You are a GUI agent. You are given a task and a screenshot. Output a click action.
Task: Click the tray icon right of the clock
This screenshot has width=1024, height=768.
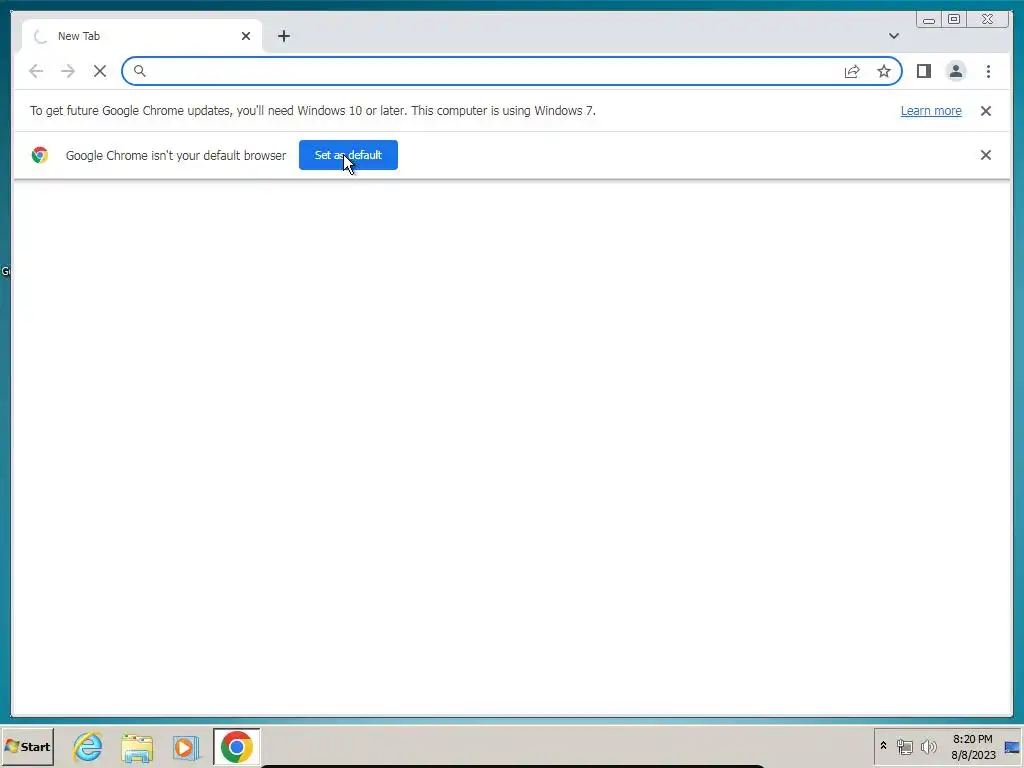[1012, 747]
